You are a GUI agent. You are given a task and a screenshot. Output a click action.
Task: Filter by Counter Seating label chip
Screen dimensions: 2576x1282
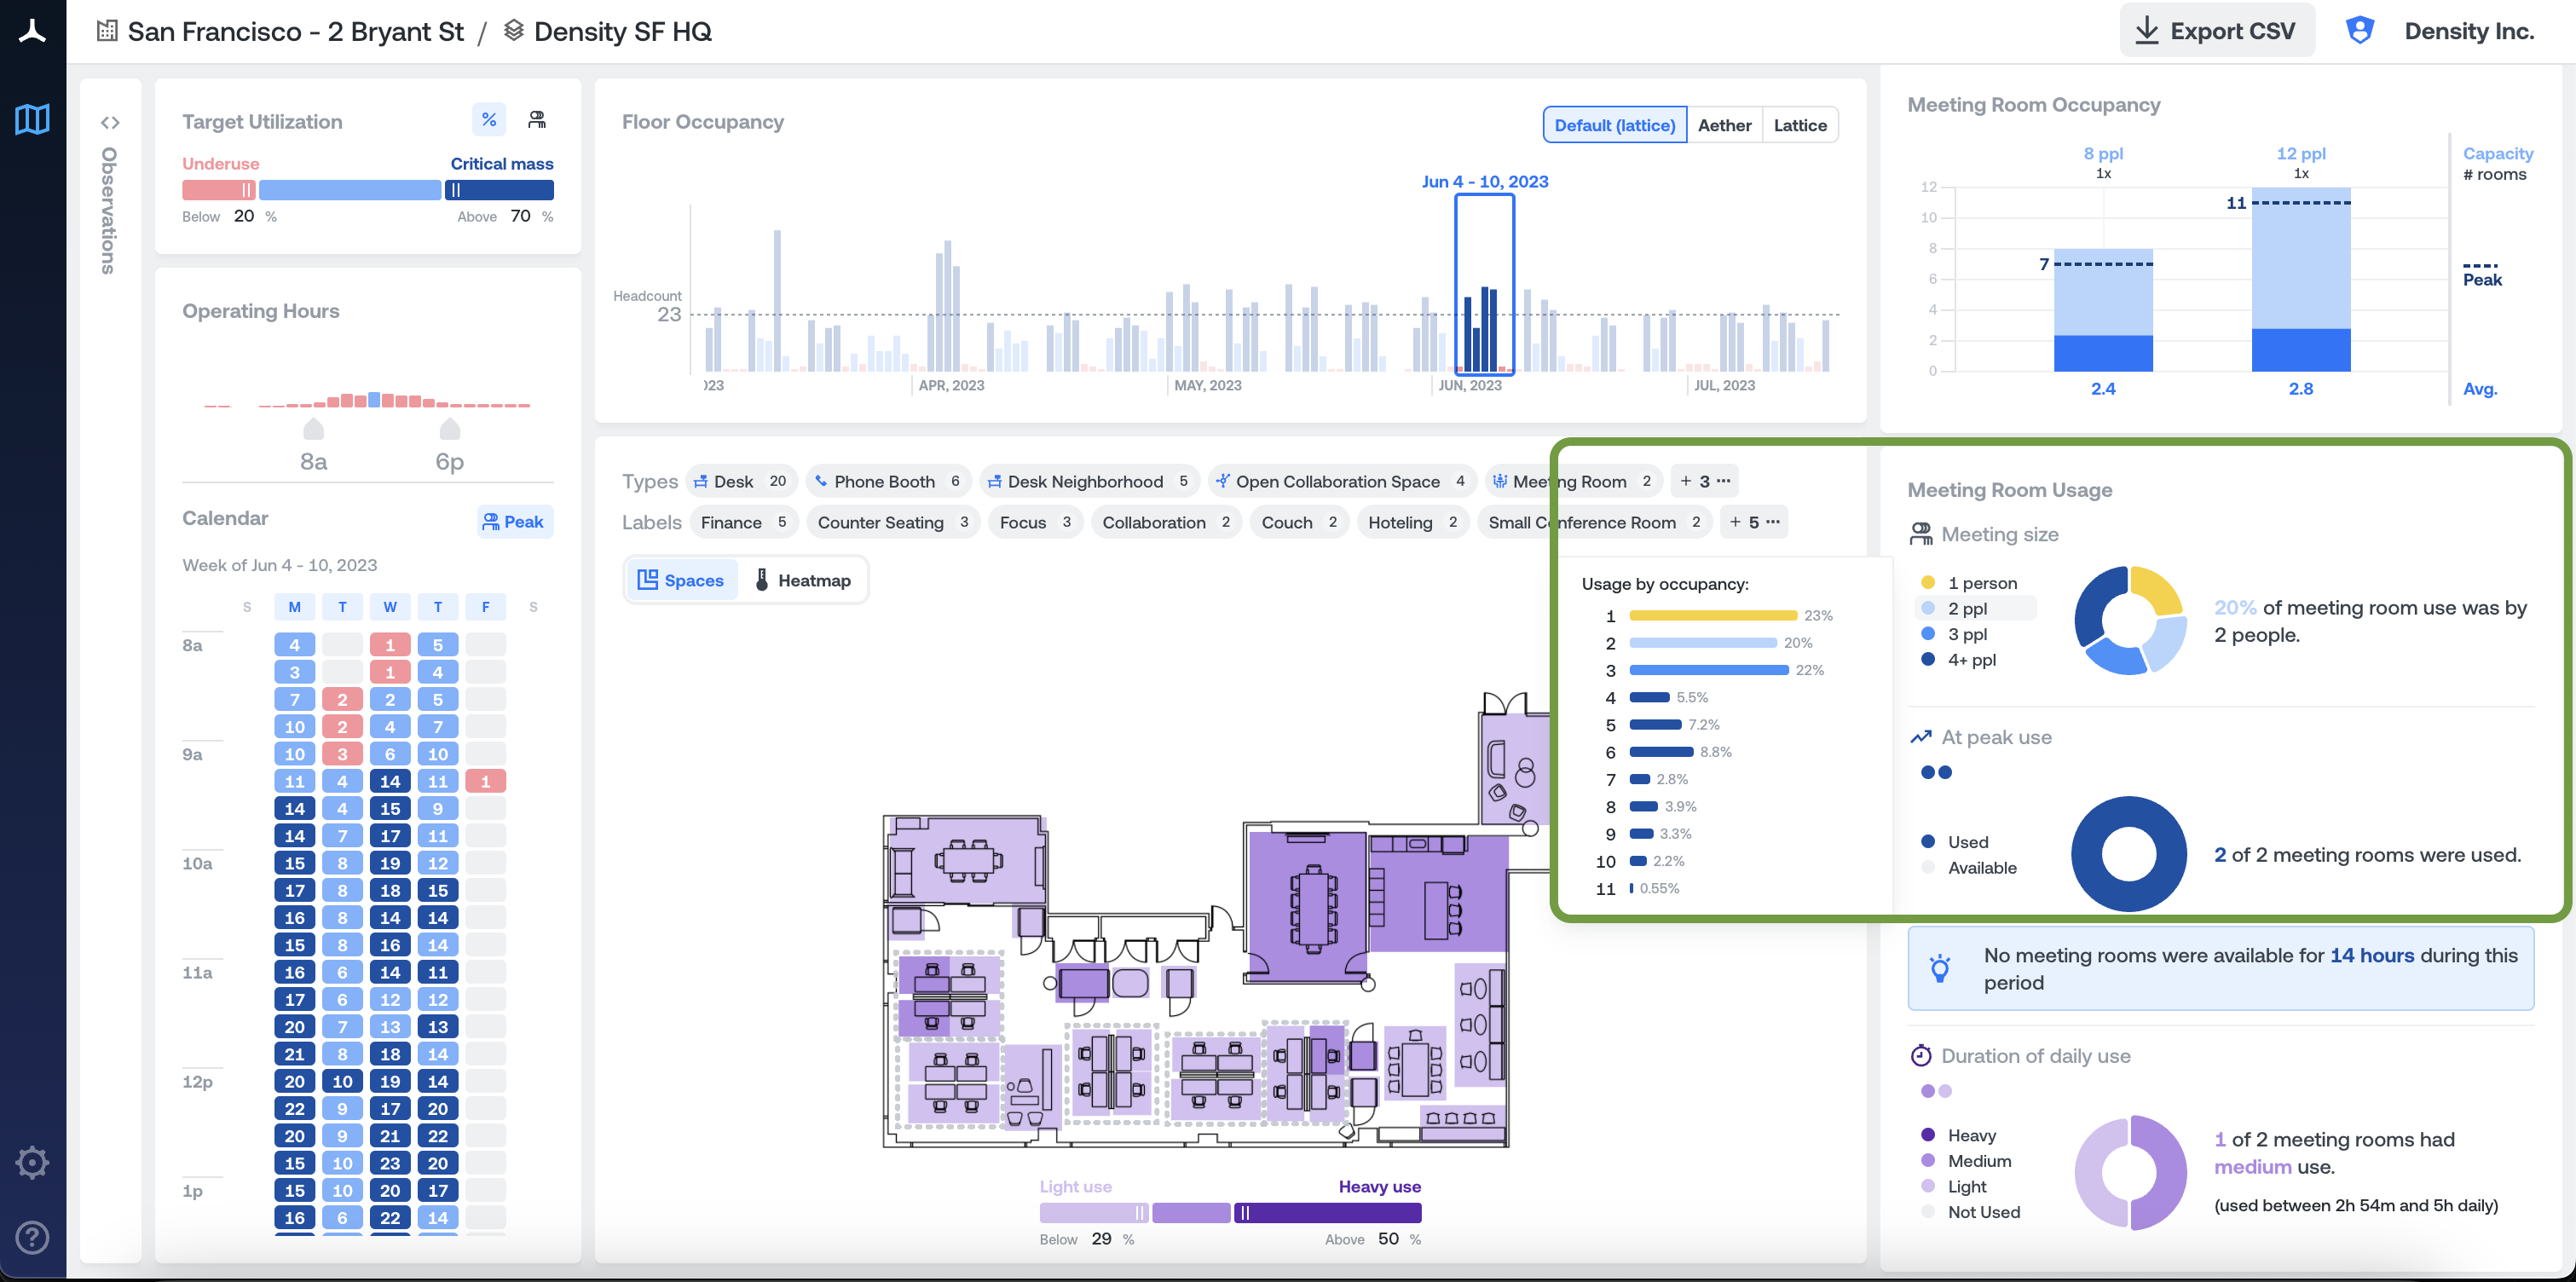[x=893, y=522]
